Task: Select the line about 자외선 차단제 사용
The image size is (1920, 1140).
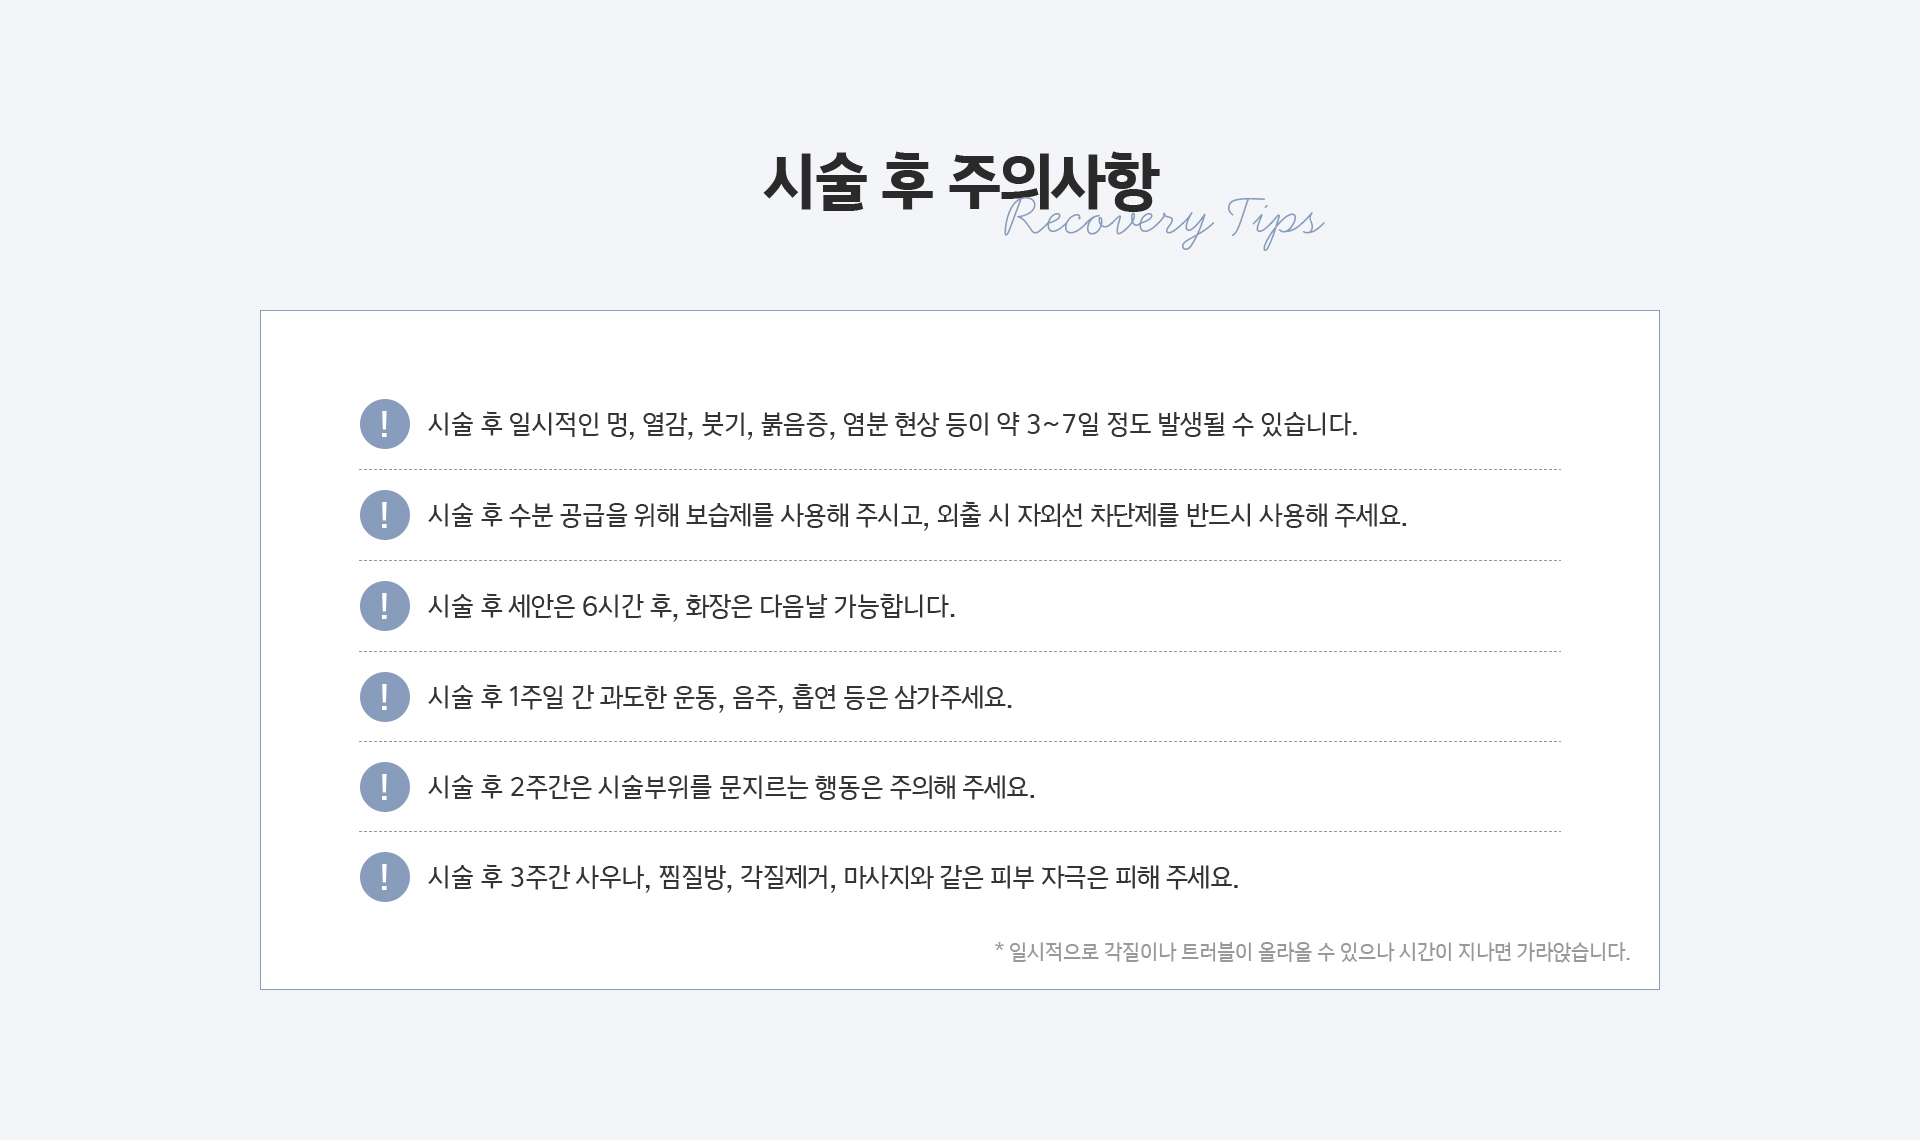Action: [x=917, y=515]
